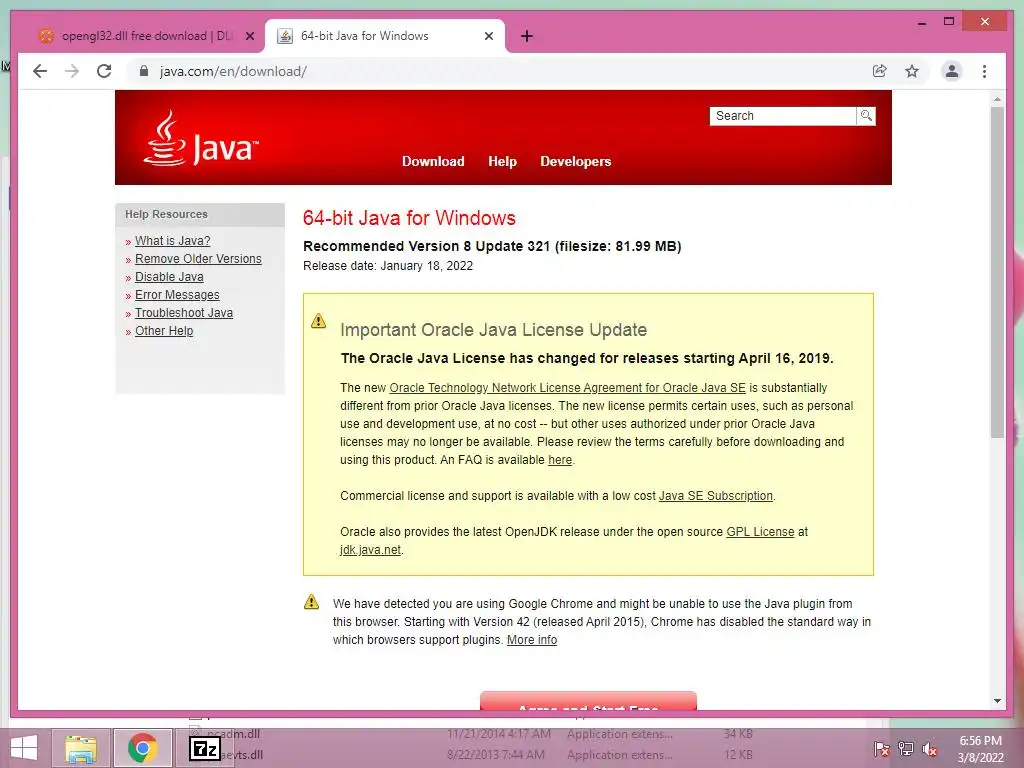The width and height of the screenshot is (1024, 768).
Task: Open 7-Zip from the taskbar
Action: click(x=205, y=748)
